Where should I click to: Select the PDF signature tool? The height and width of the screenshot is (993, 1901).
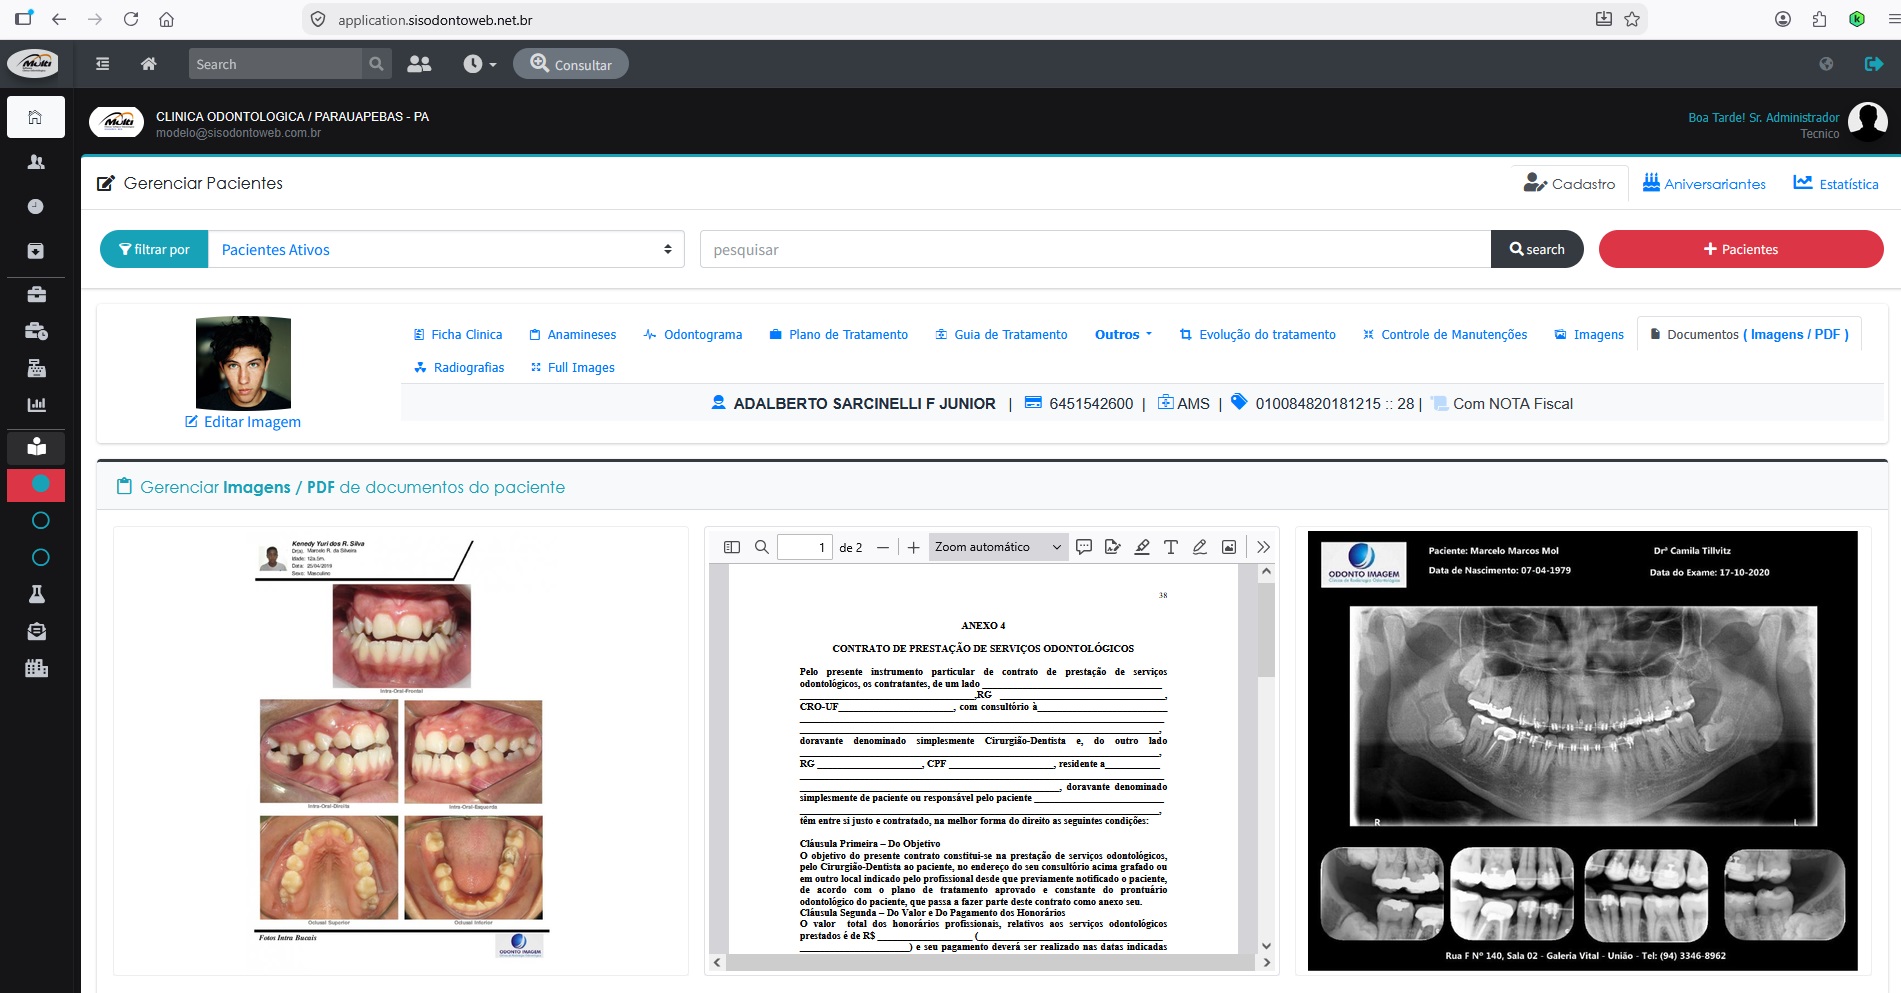(x=1112, y=547)
